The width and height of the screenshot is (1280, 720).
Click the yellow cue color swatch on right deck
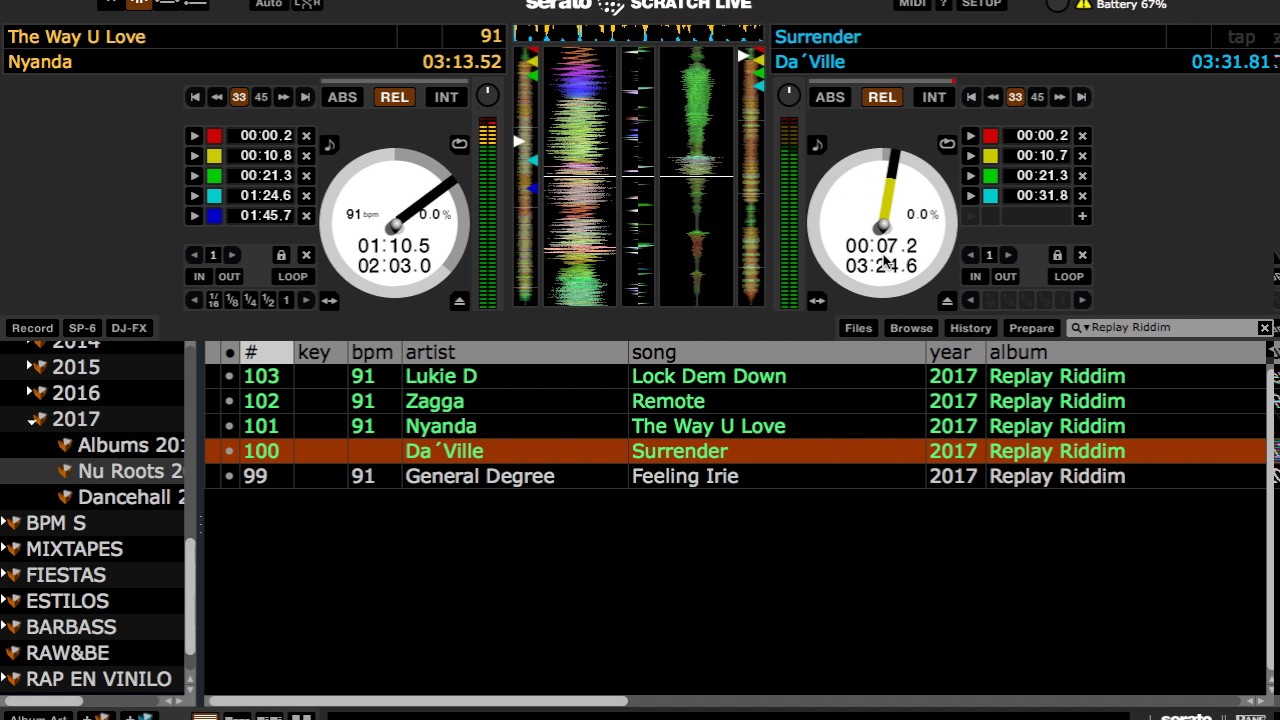990,156
